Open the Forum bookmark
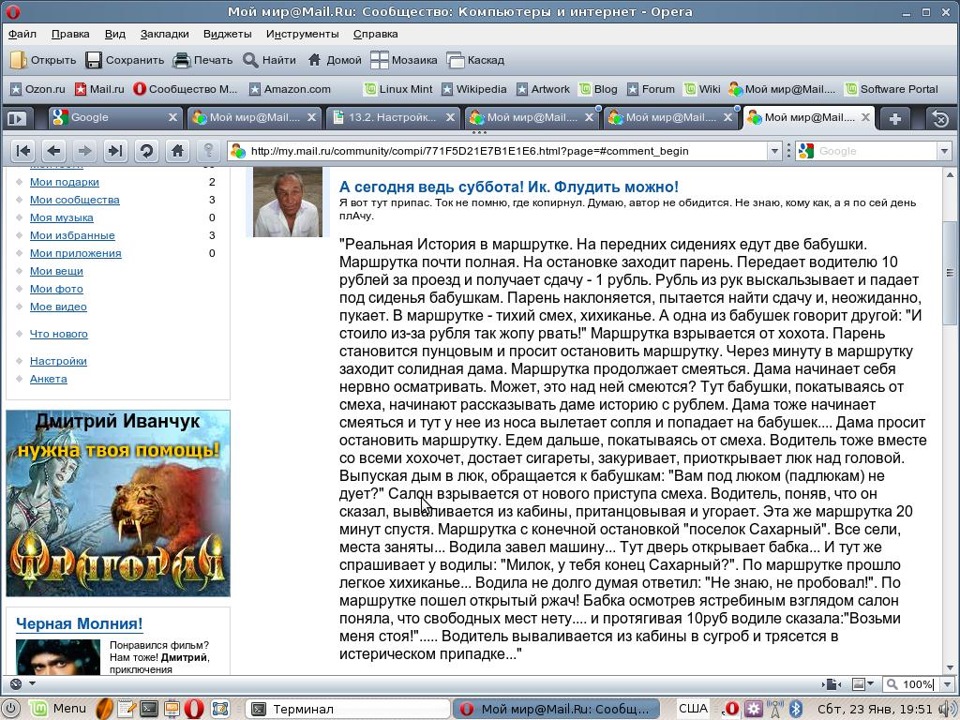960x720 pixels. click(x=651, y=89)
